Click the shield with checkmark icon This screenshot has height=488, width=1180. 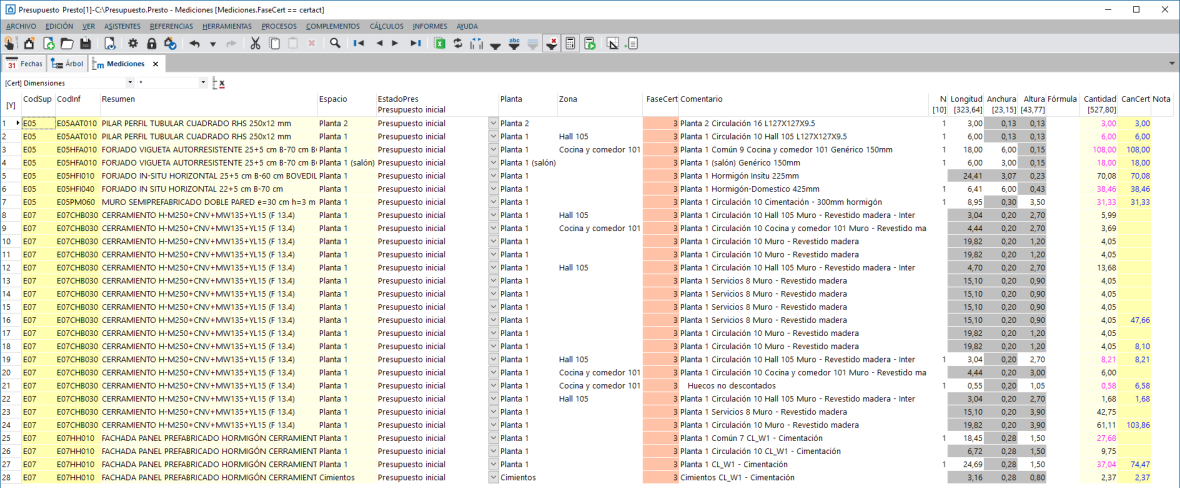[171, 44]
